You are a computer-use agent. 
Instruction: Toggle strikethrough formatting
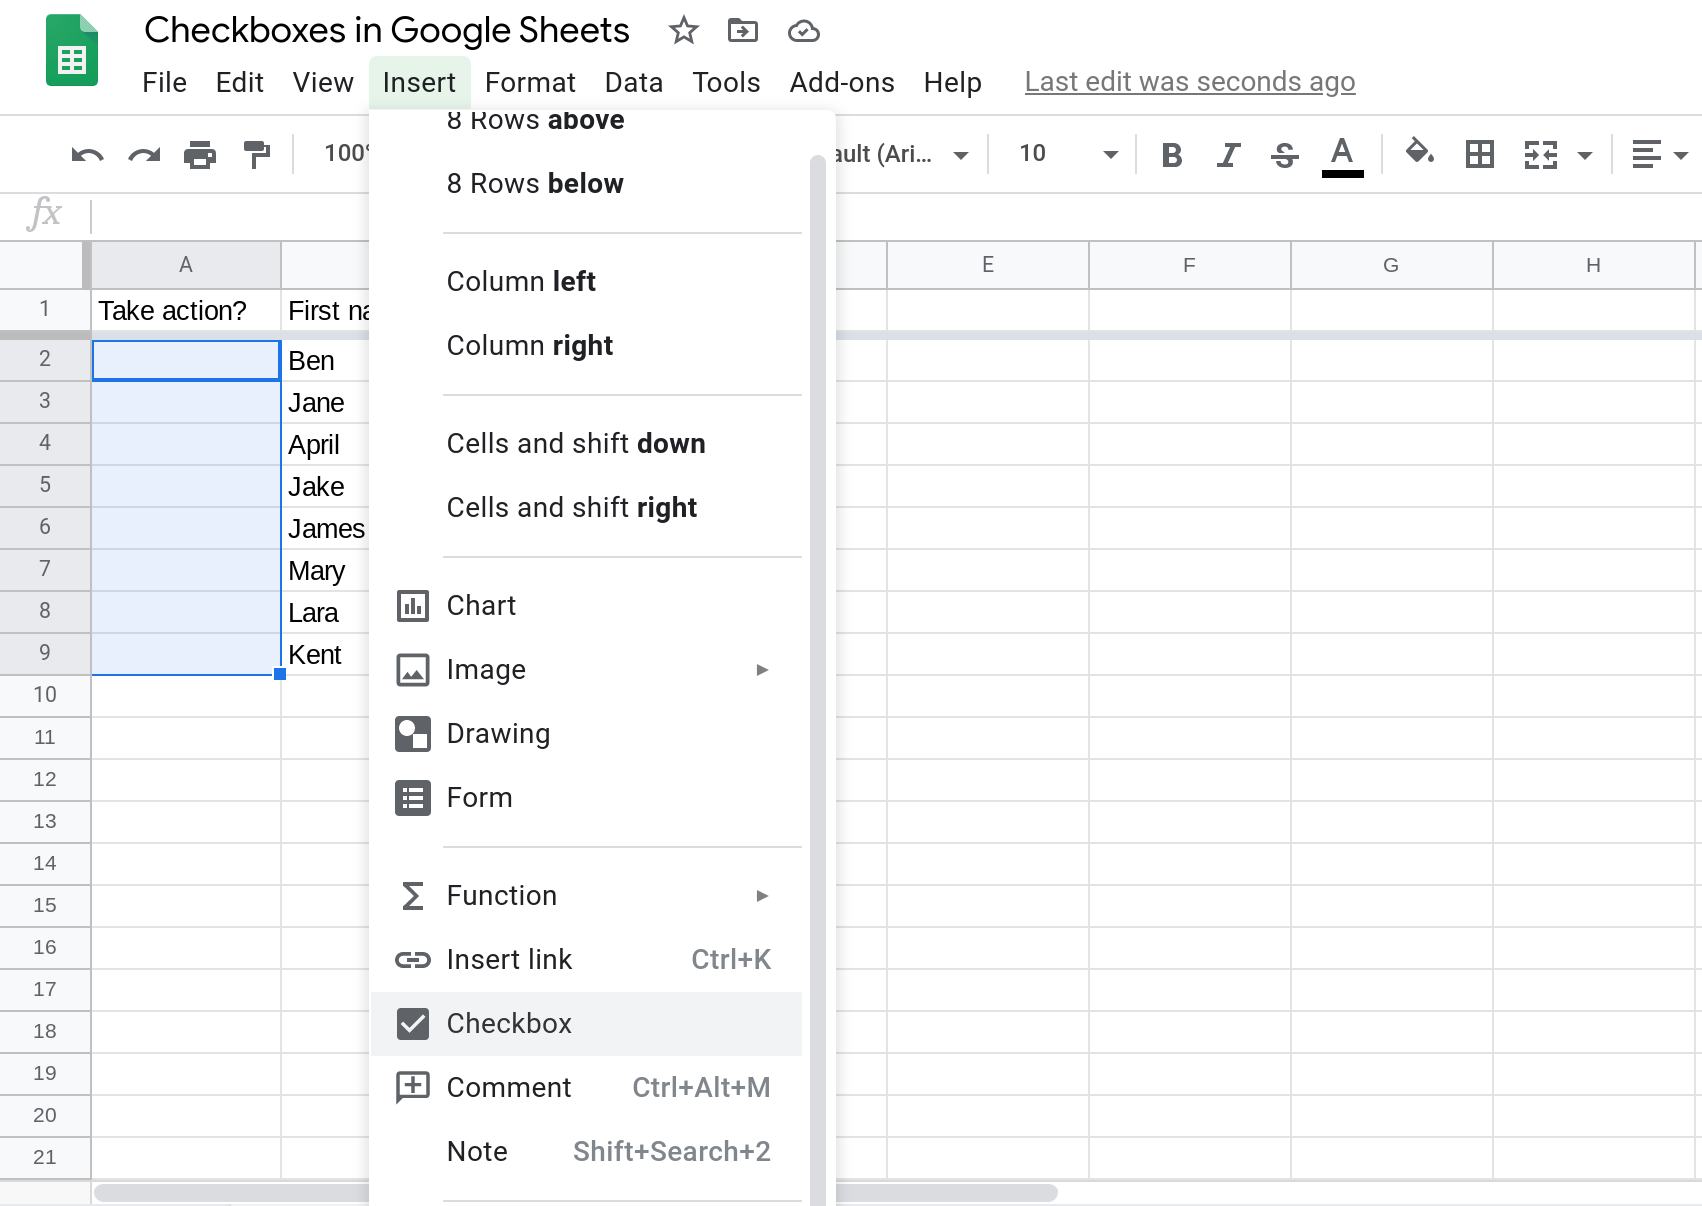click(x=1285, y=155)
